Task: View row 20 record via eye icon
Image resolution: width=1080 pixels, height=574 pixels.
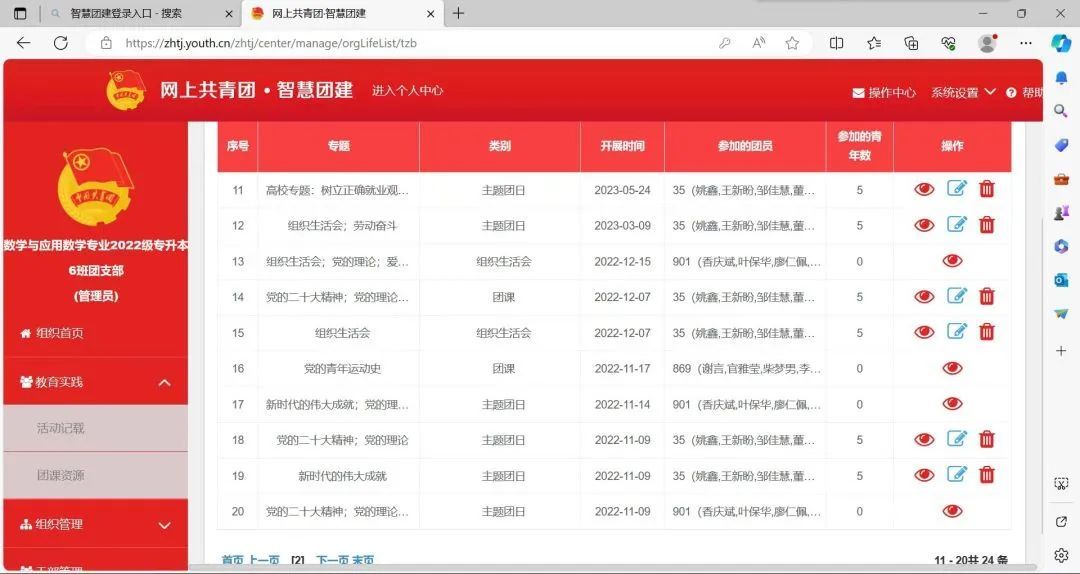Action: 952,511
